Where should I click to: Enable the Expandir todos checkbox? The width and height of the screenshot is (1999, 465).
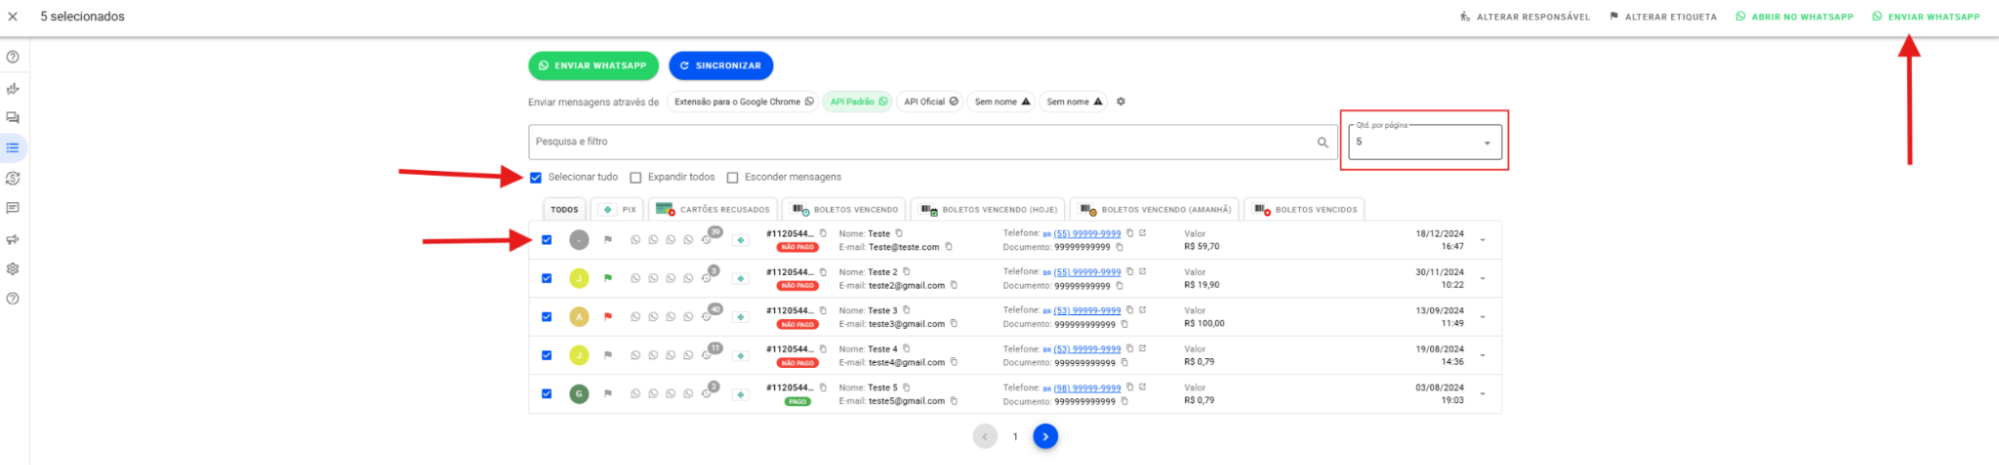click(636, 177)
